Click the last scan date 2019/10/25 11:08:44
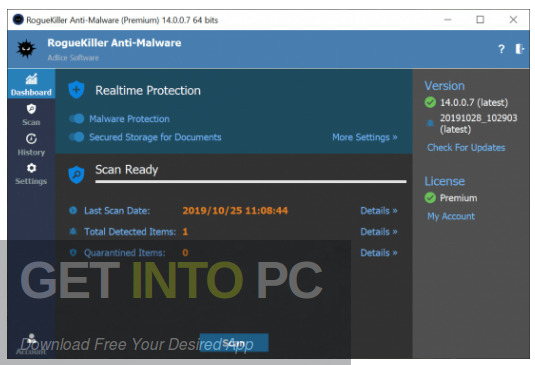535x365 pixels. click(x=235, y=210)
